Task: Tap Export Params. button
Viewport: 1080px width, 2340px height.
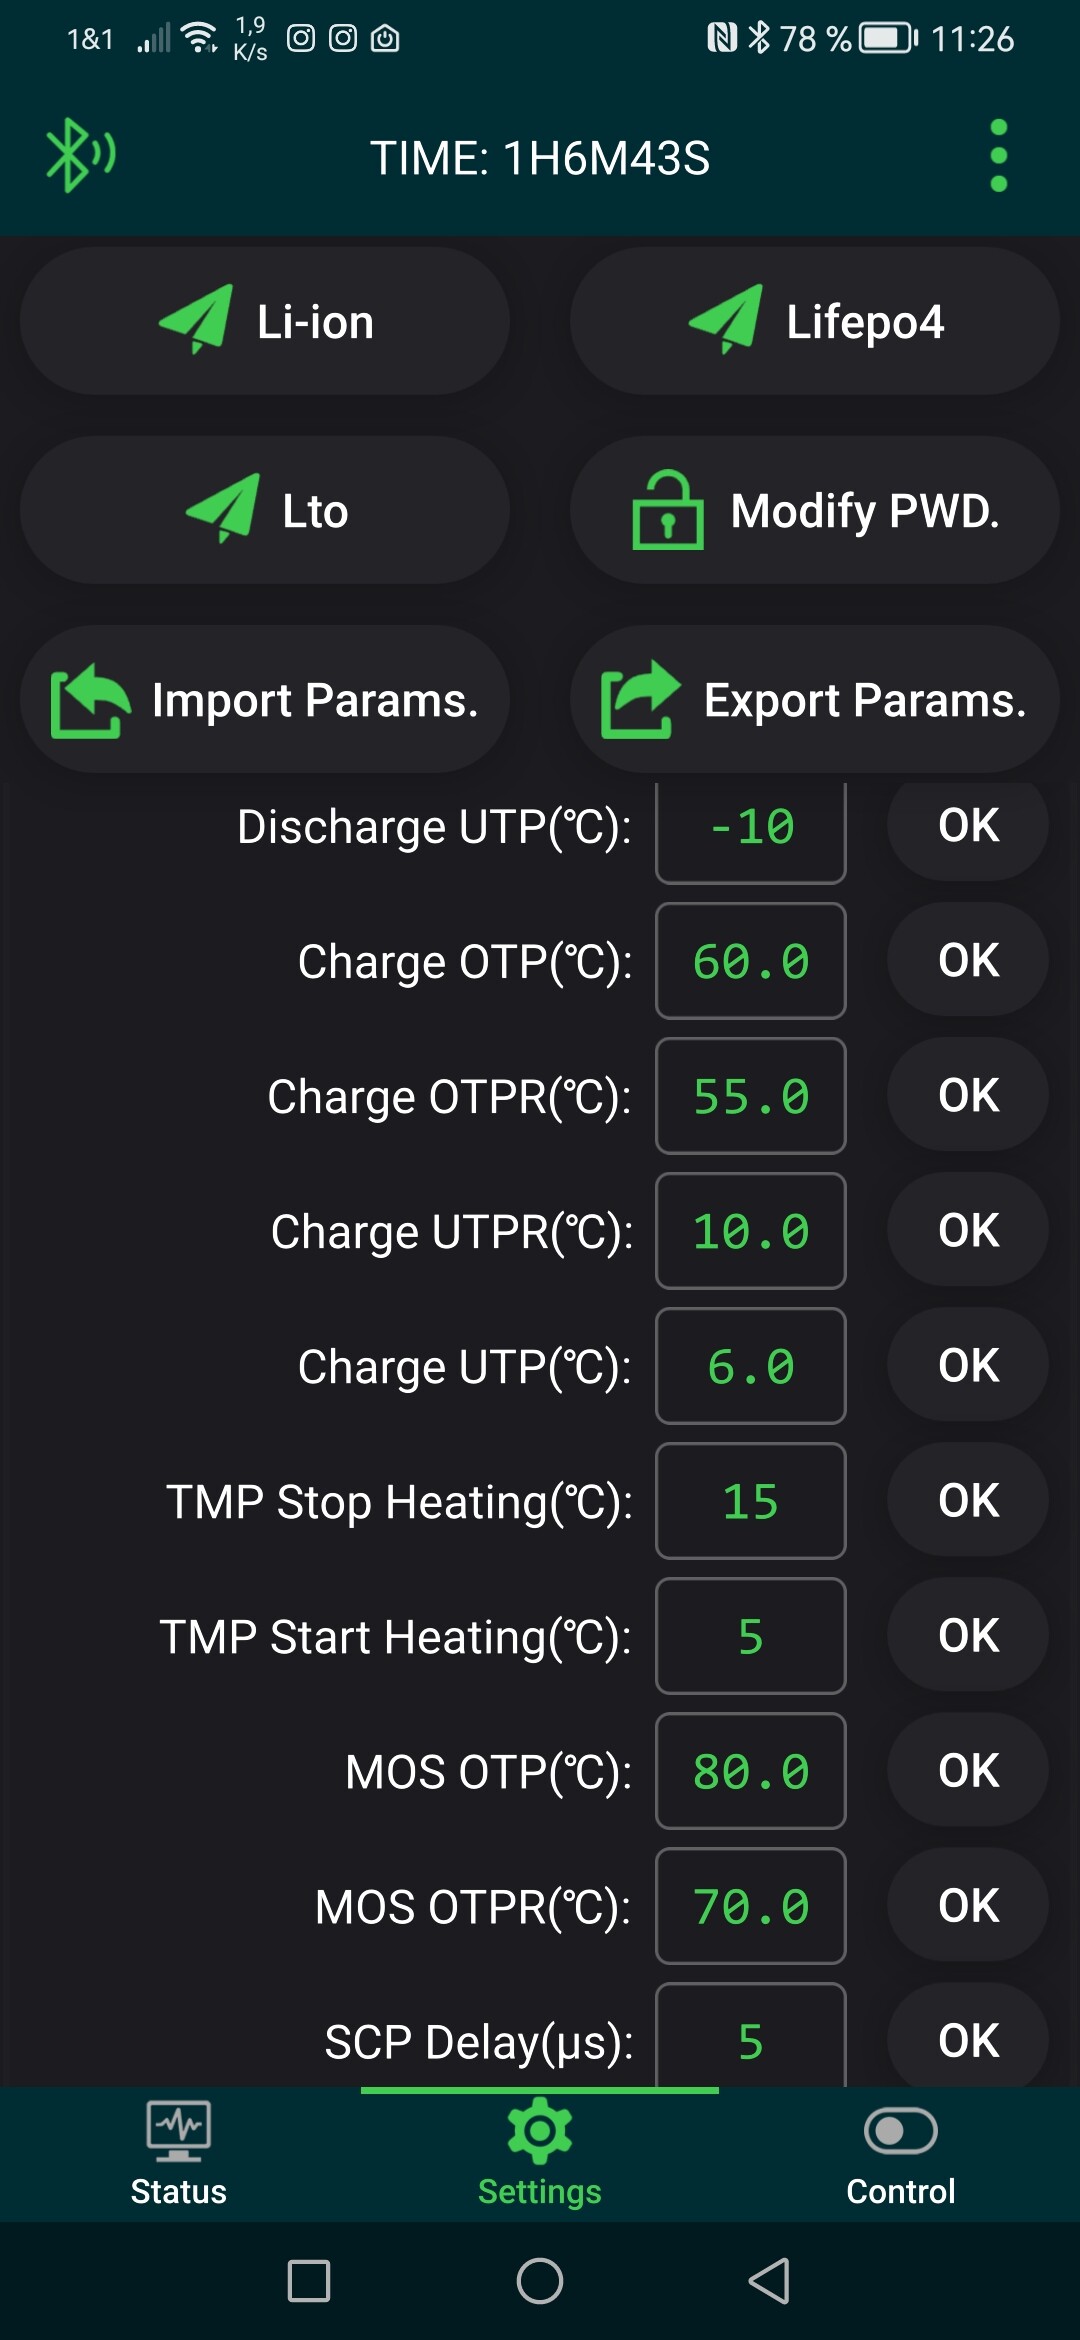Action: click(815, 700)
